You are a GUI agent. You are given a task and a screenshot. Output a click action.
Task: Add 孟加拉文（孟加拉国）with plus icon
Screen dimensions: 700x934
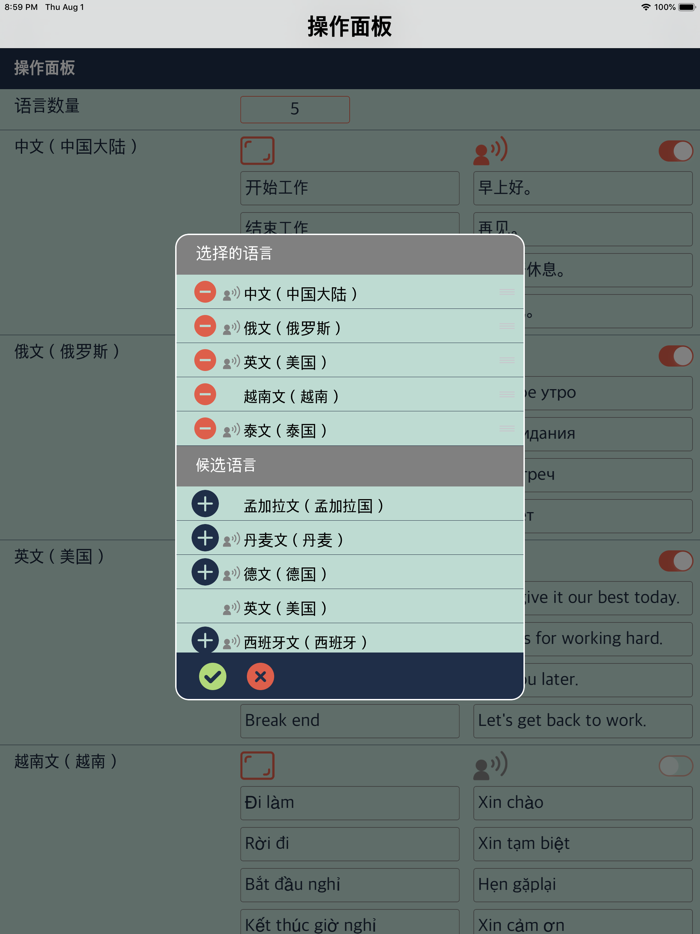pyautogui.click(x=205, y=504)
